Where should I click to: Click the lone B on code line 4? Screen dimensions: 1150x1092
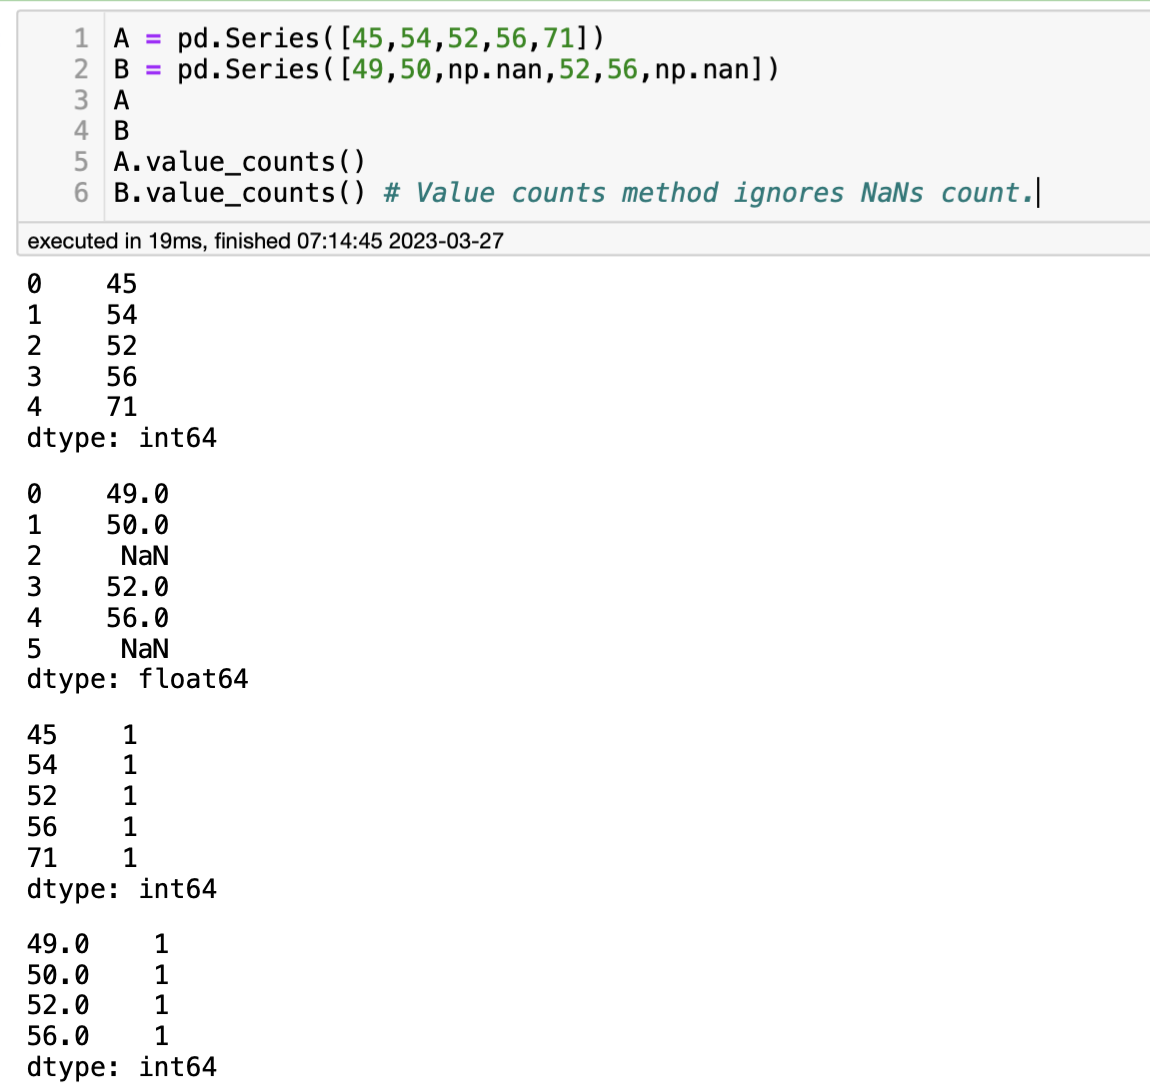(121, 131)
